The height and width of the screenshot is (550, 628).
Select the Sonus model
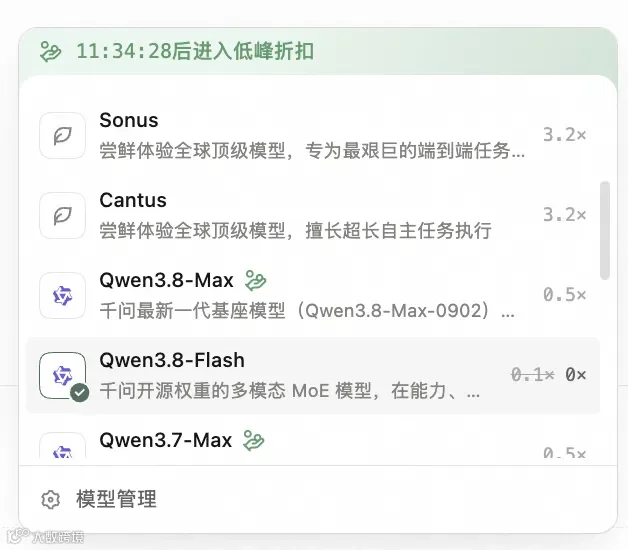click(x=313, y=135)
